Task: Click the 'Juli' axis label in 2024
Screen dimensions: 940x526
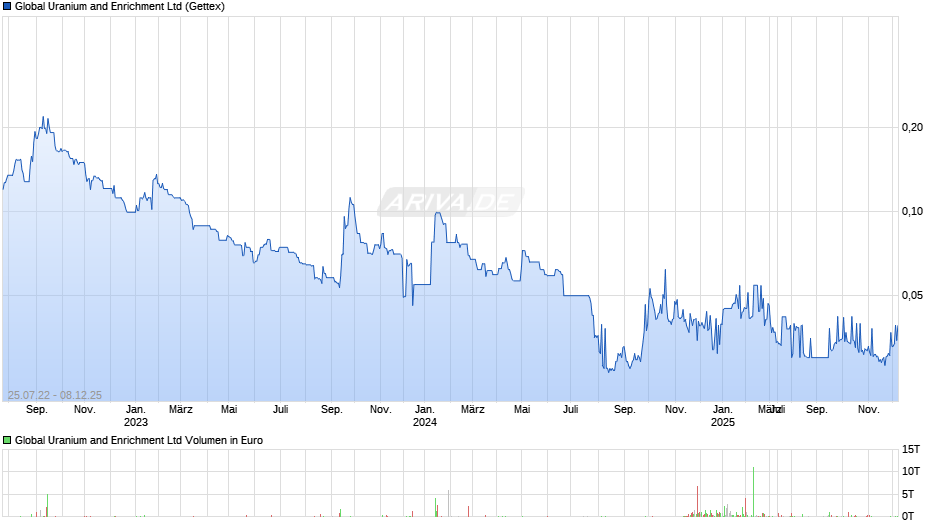Action: click(x=571, y=410)
